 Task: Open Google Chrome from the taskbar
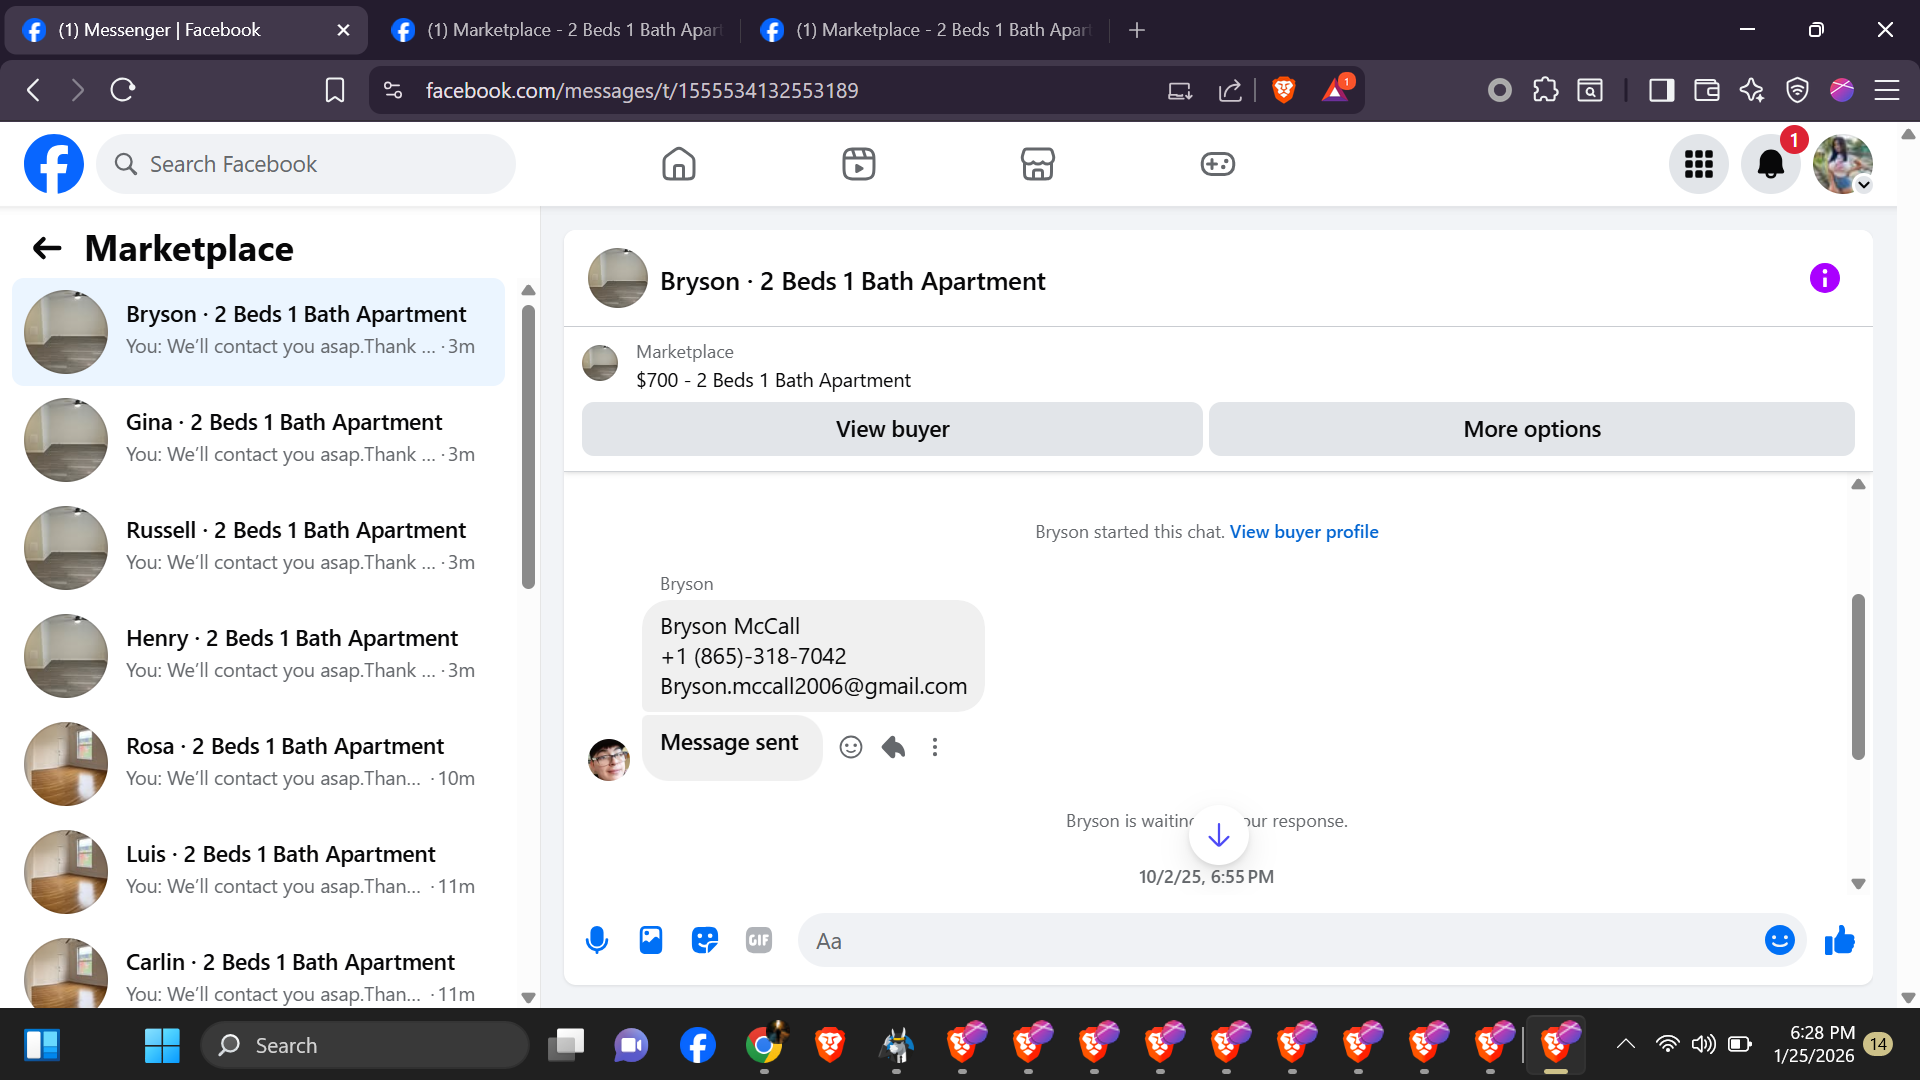pos(764,1045)
